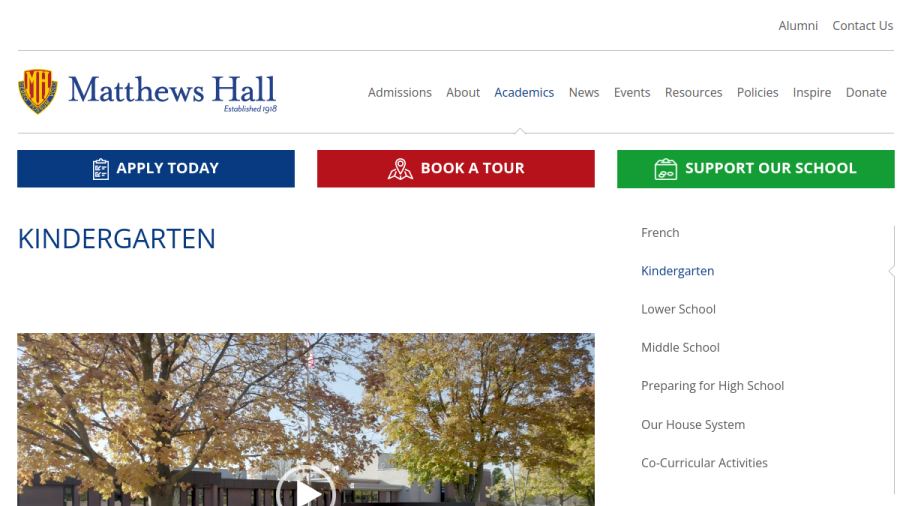The width and height of the screenshot is (900, 506).
Task: Go to the Middle School page
Action: 680,347
